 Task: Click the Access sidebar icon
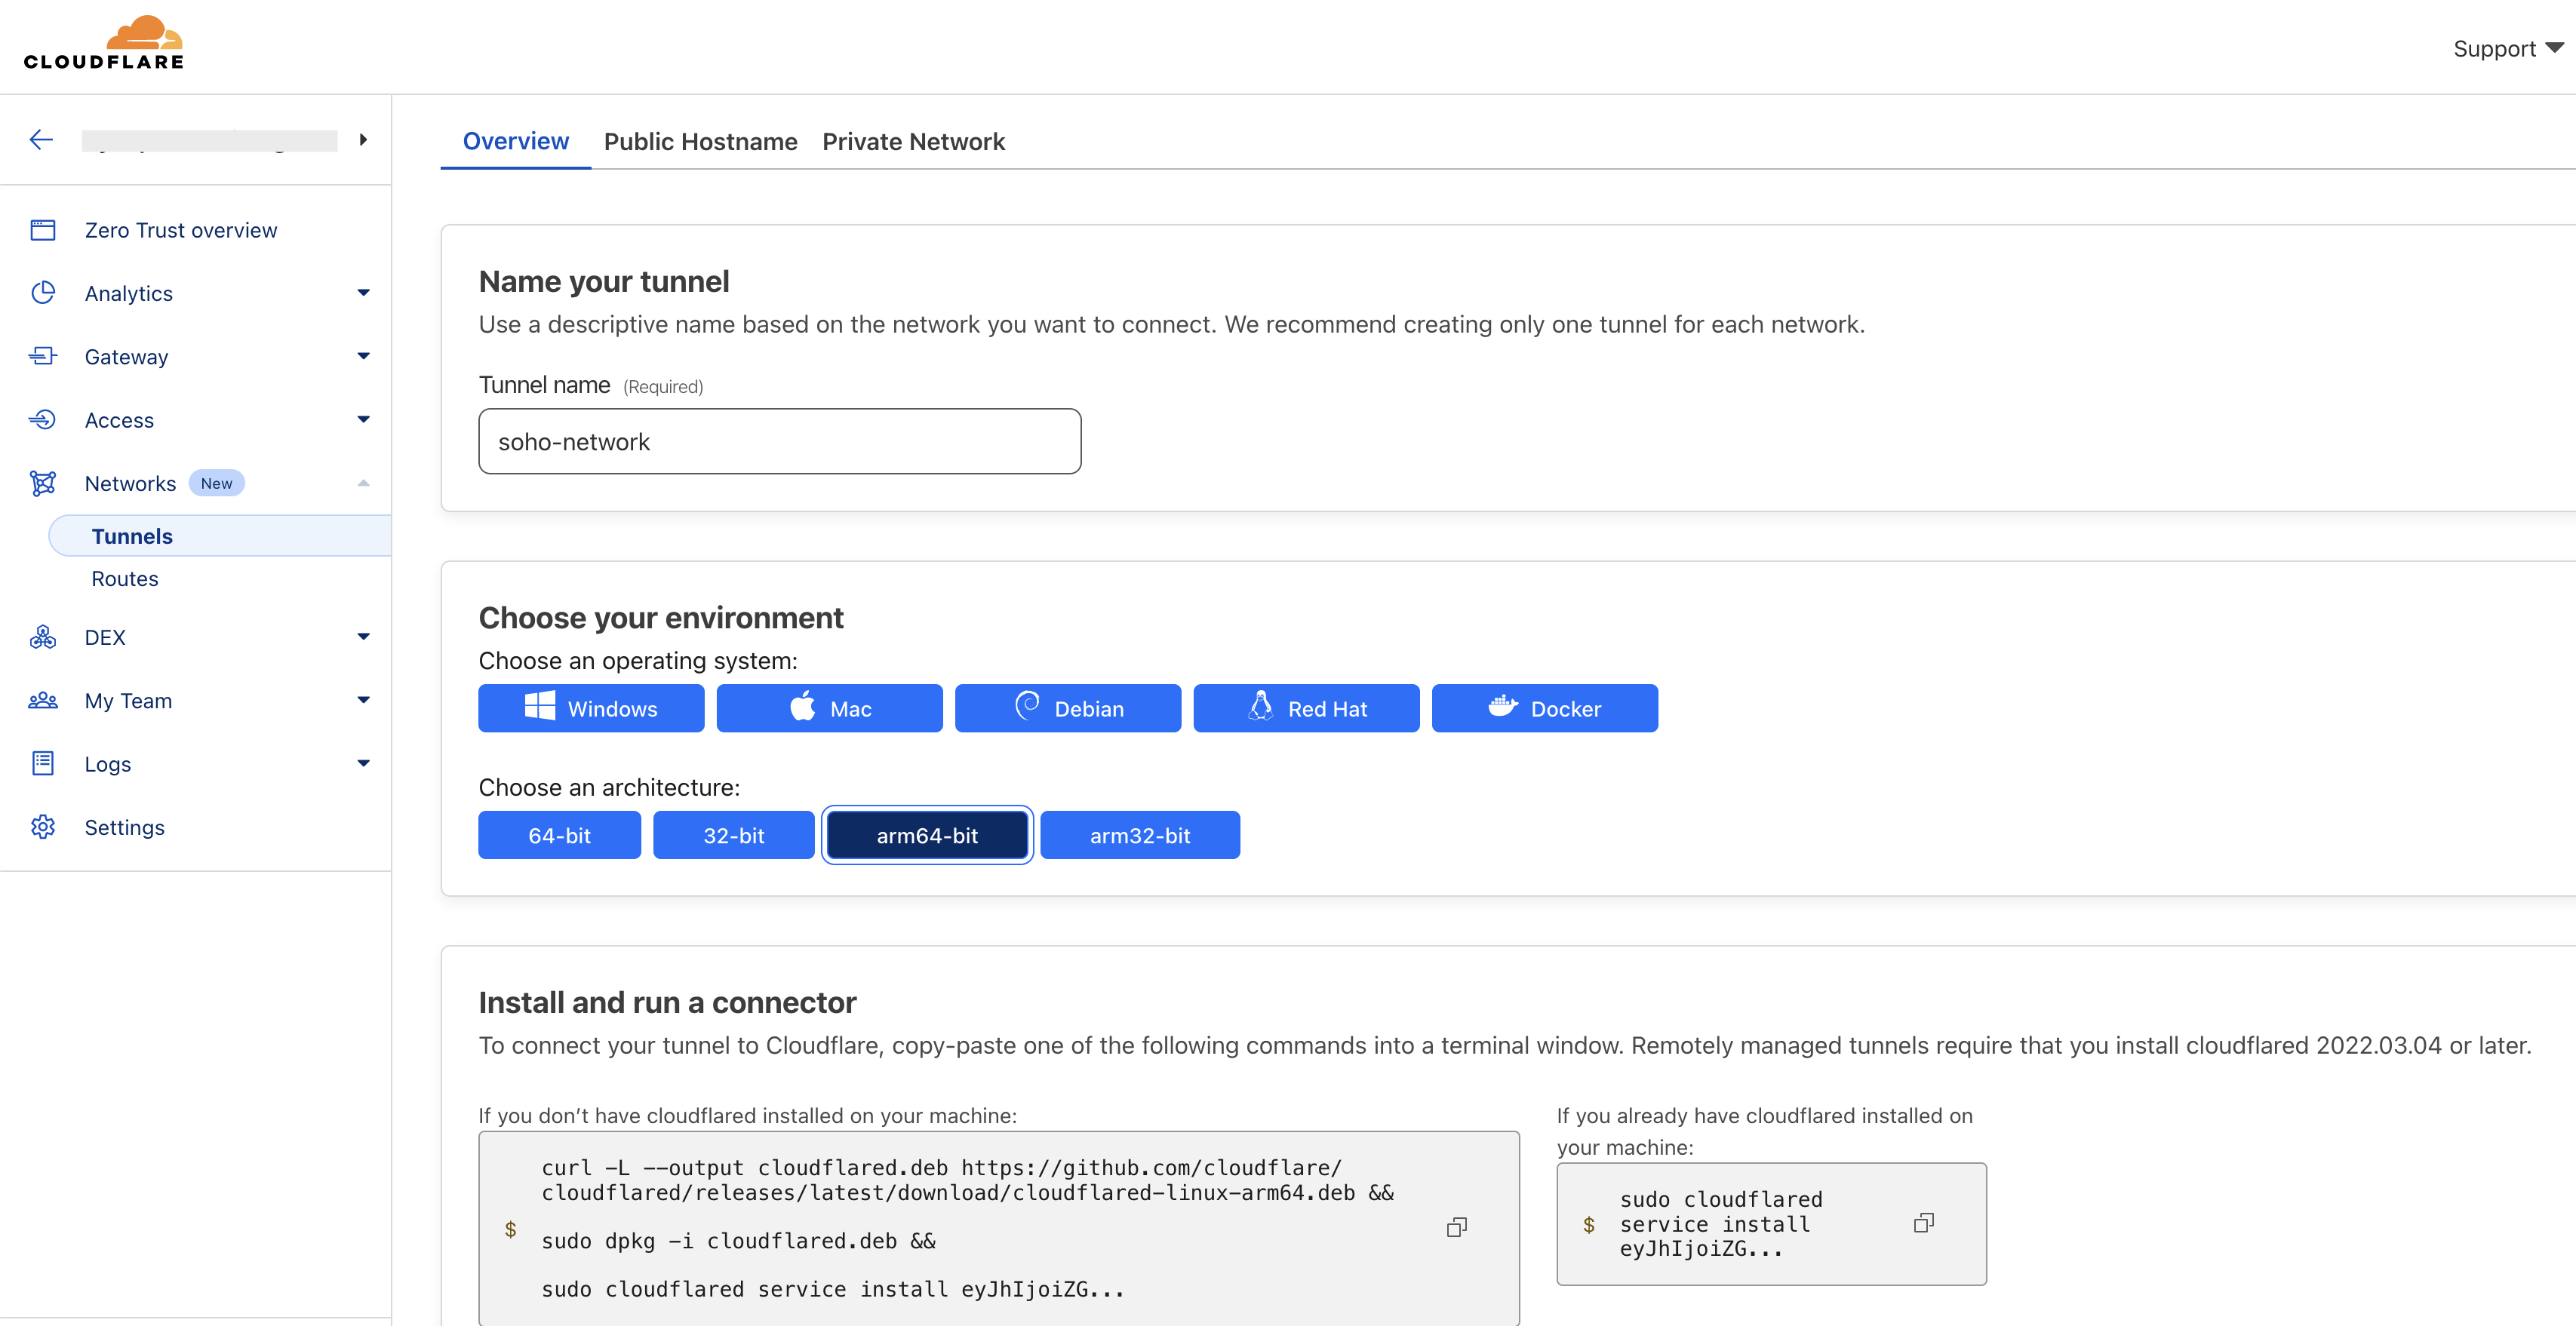(x=43, y=420)
